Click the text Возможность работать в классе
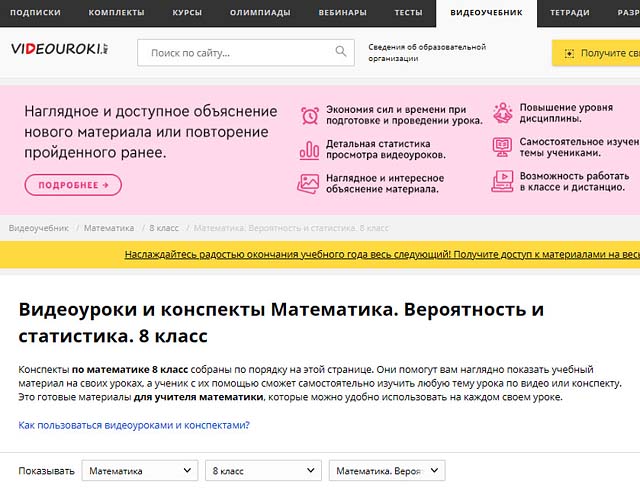Viewport: 640px width, 488px height. 574,182
